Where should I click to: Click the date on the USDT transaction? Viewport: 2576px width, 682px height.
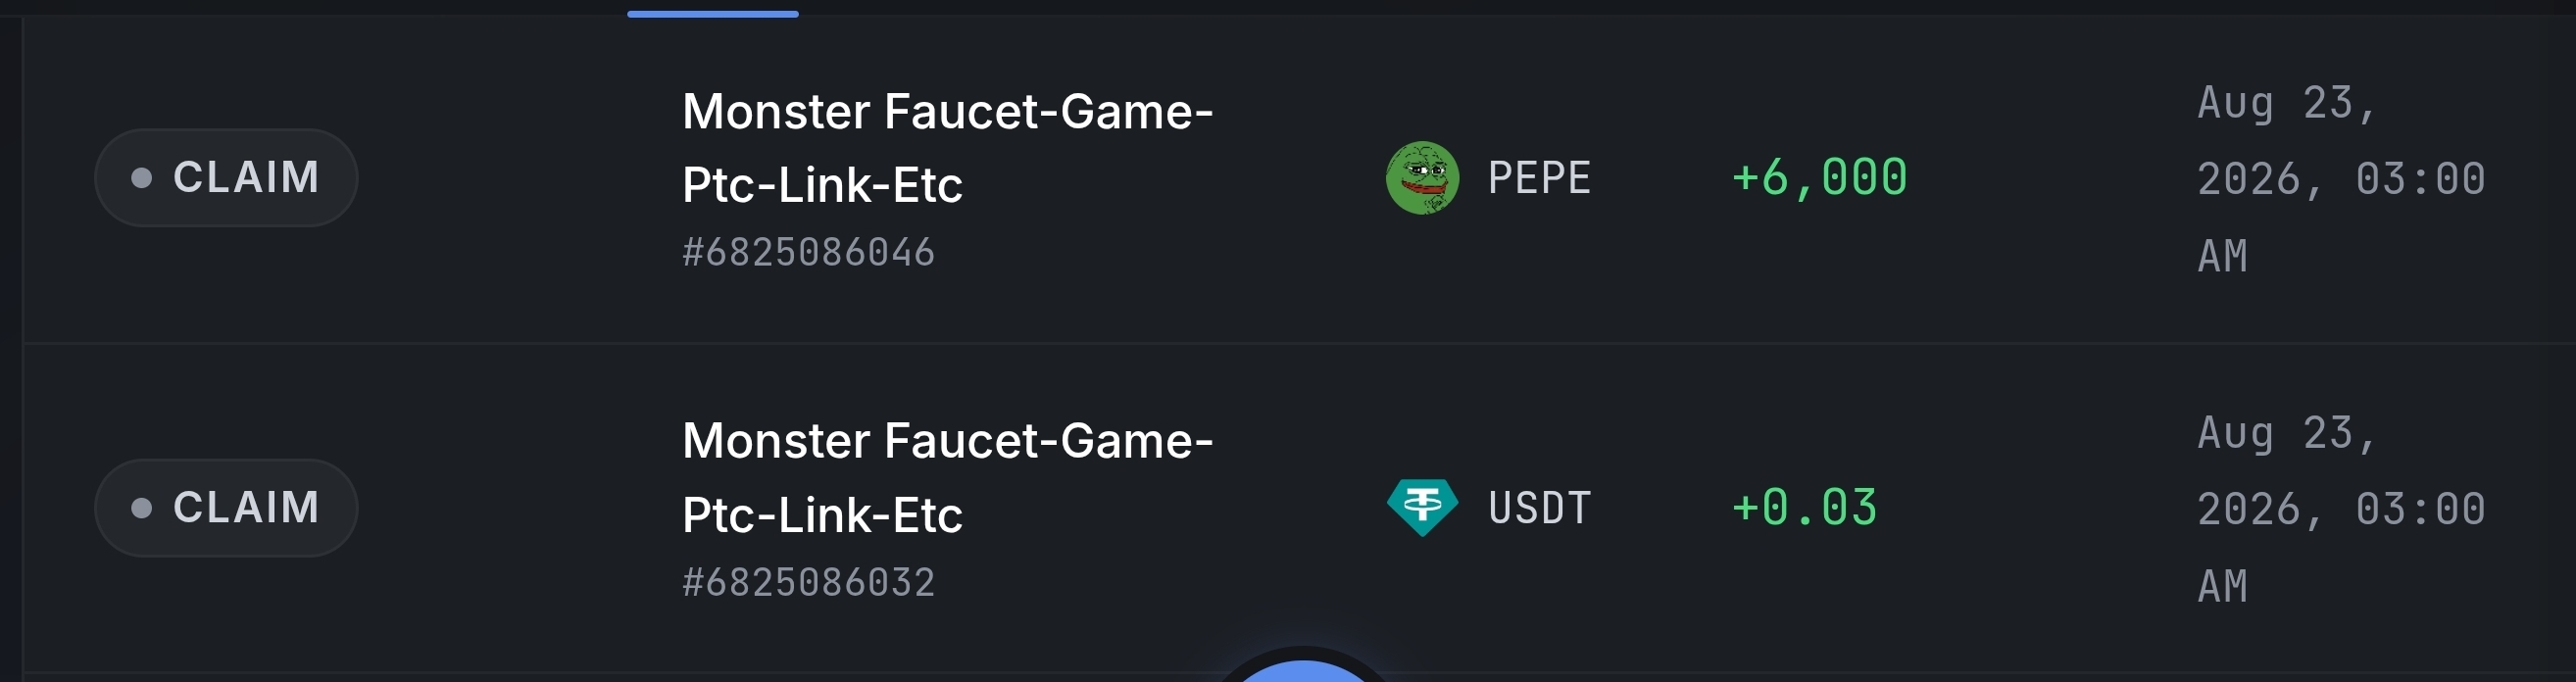click(2341, 509)
